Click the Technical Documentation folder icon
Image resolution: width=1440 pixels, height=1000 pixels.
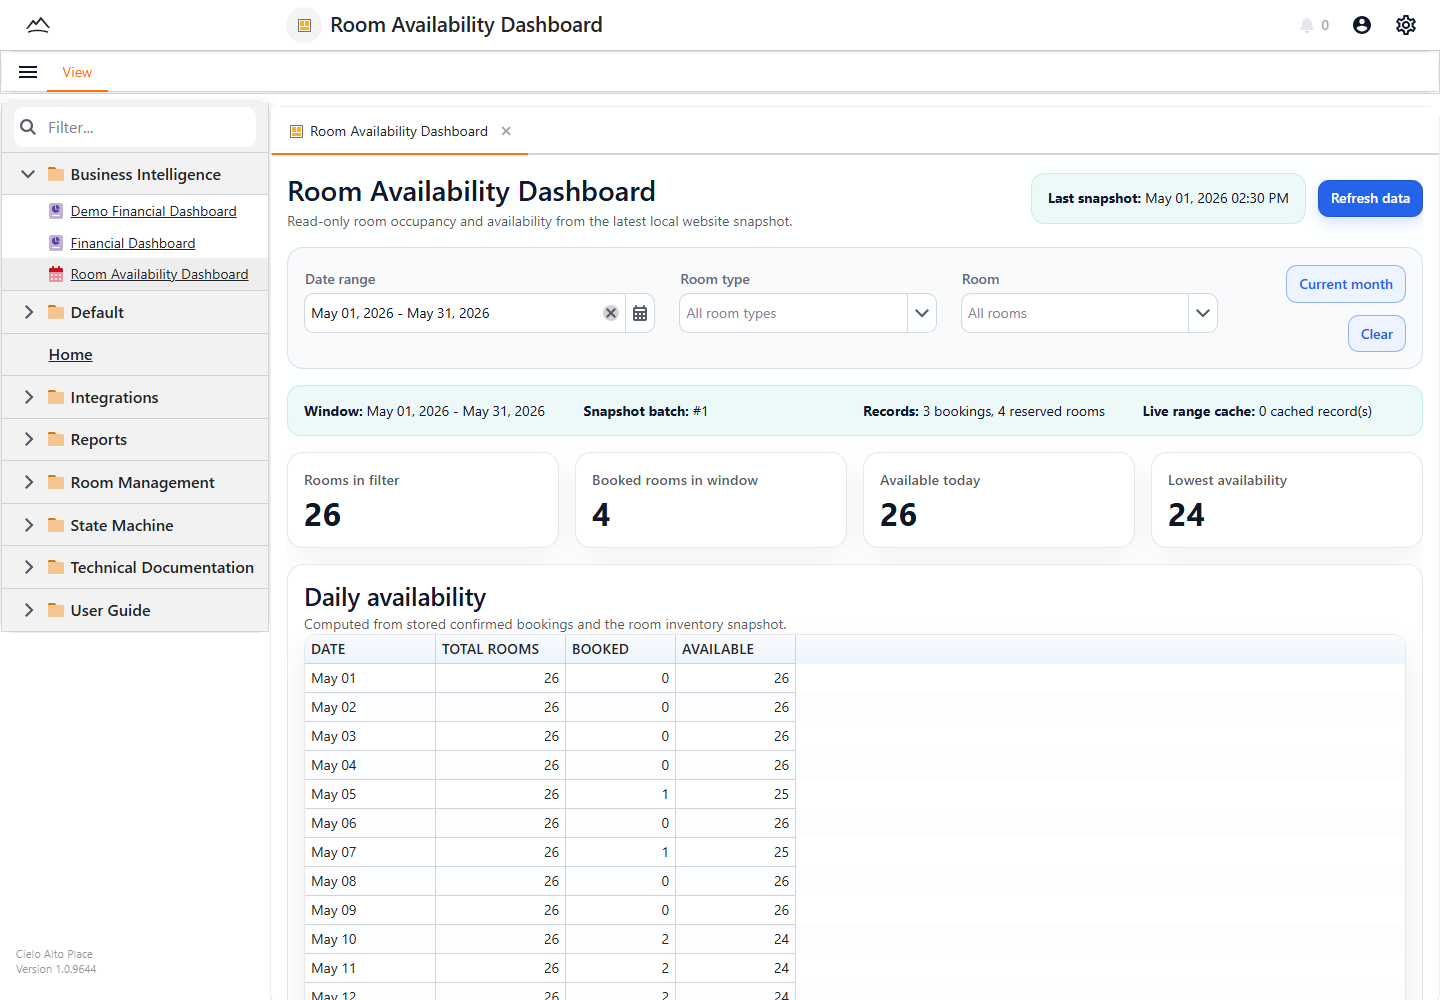coord(56,567)
